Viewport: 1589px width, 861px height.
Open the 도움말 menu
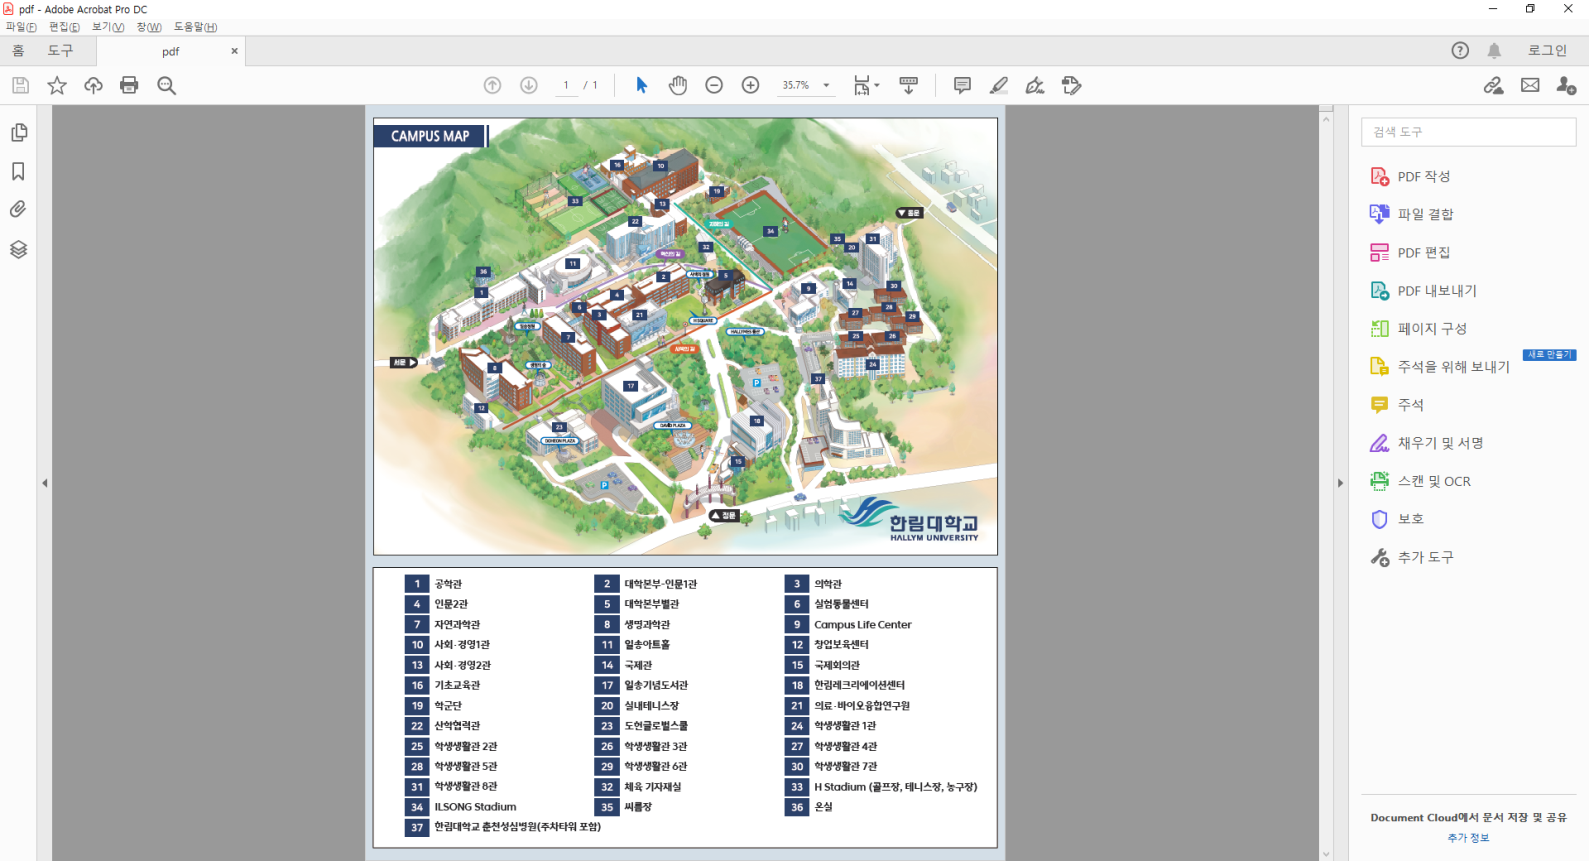click(195, 27)
